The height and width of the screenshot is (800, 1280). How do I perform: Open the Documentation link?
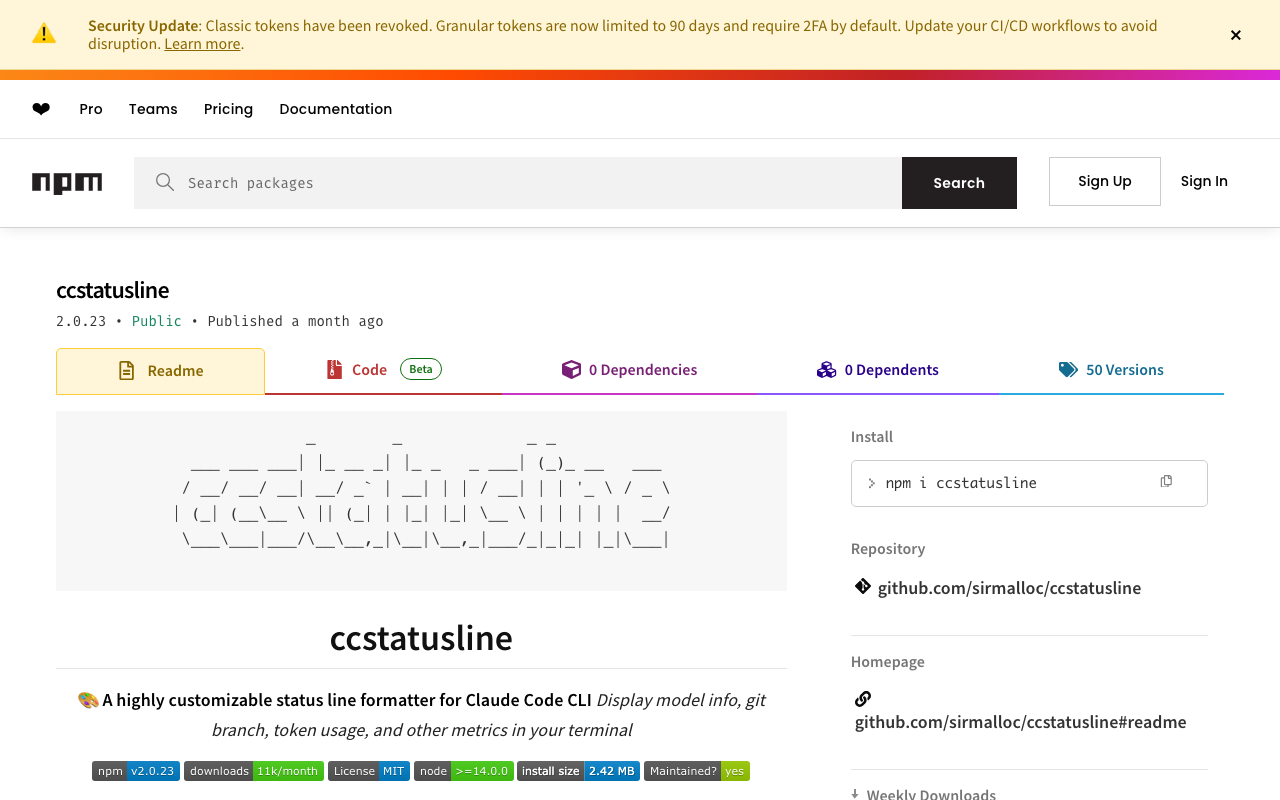(x=336, y=109)
